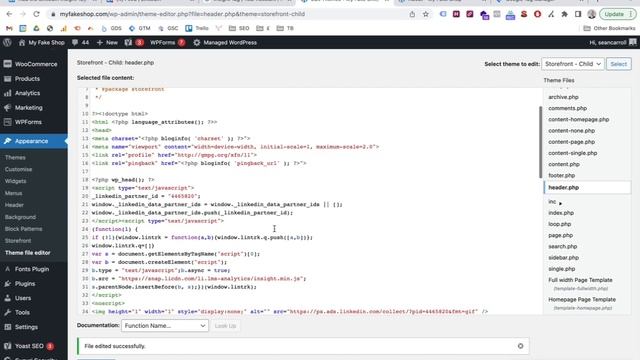This screenshot has width=640, height=360.
Task: Click the code editor vertical scrollbar
Action: coord(541,142)
